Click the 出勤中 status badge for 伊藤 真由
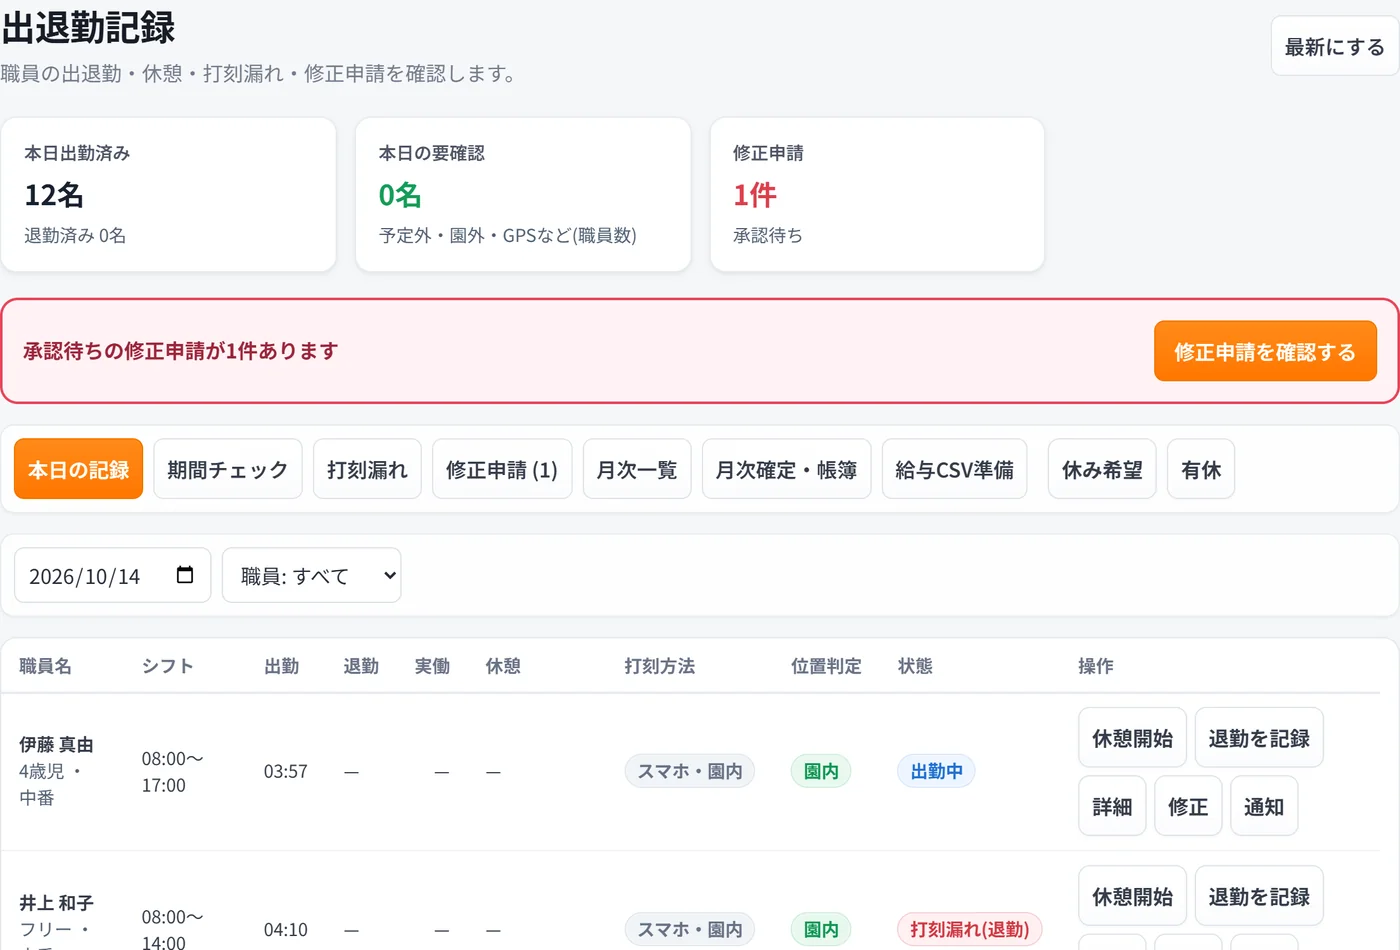 coord(936,771)
